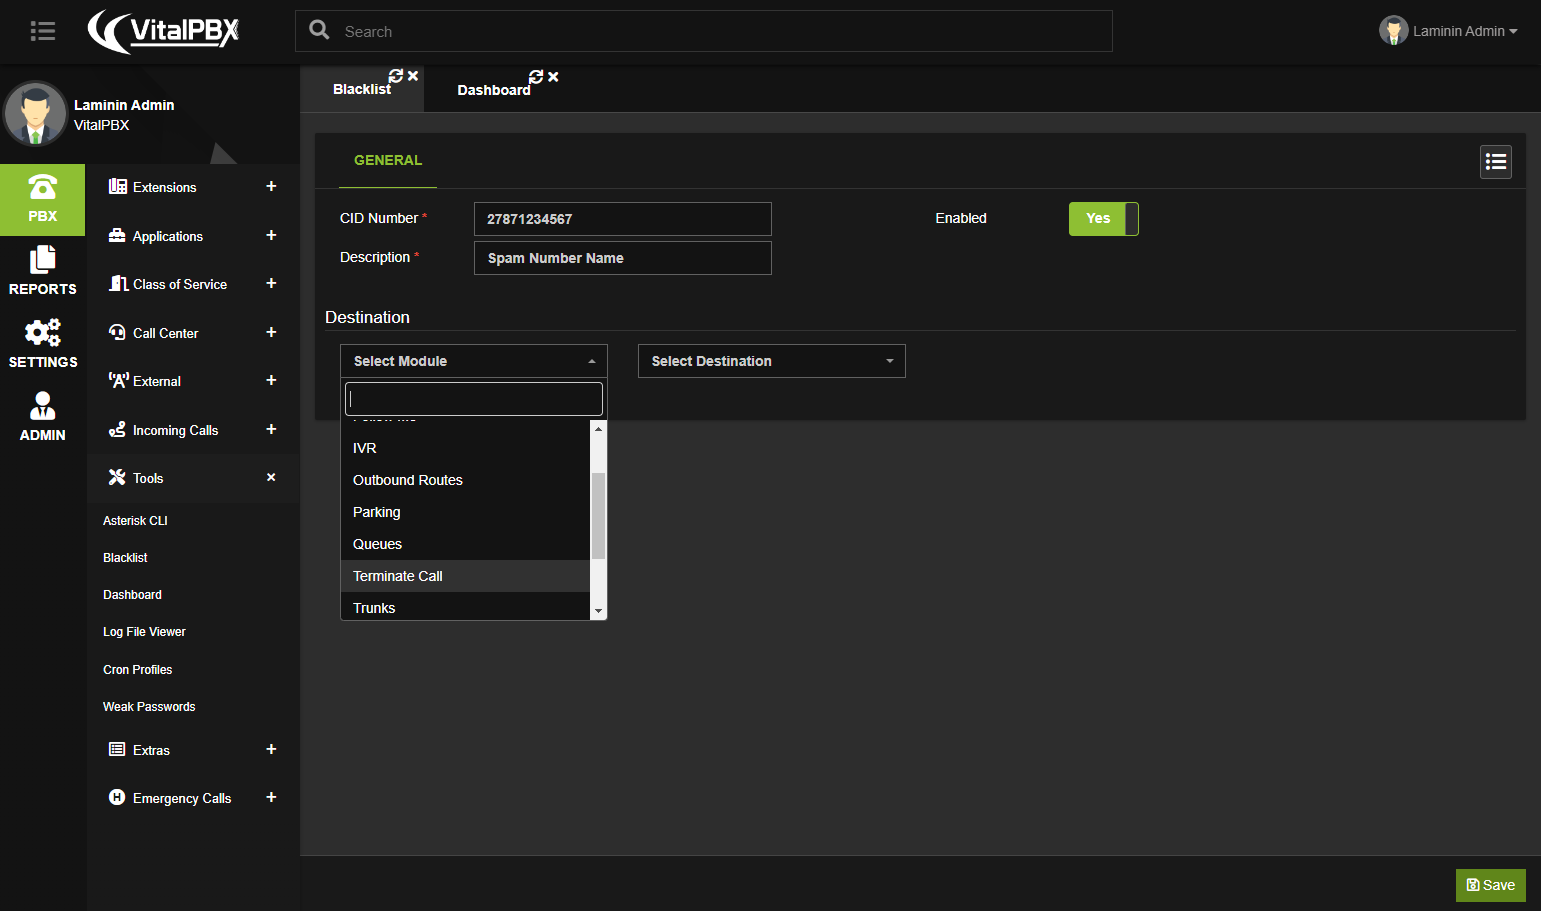This screenshot has width=1541, height=911.
Task: Choose IVR from module list
Action: [x=465, y=448]
